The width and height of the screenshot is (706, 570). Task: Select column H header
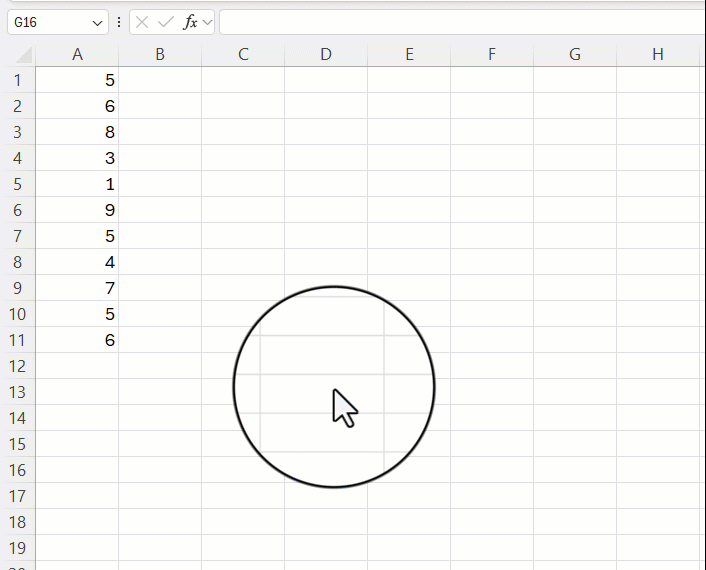click(658, 54)
